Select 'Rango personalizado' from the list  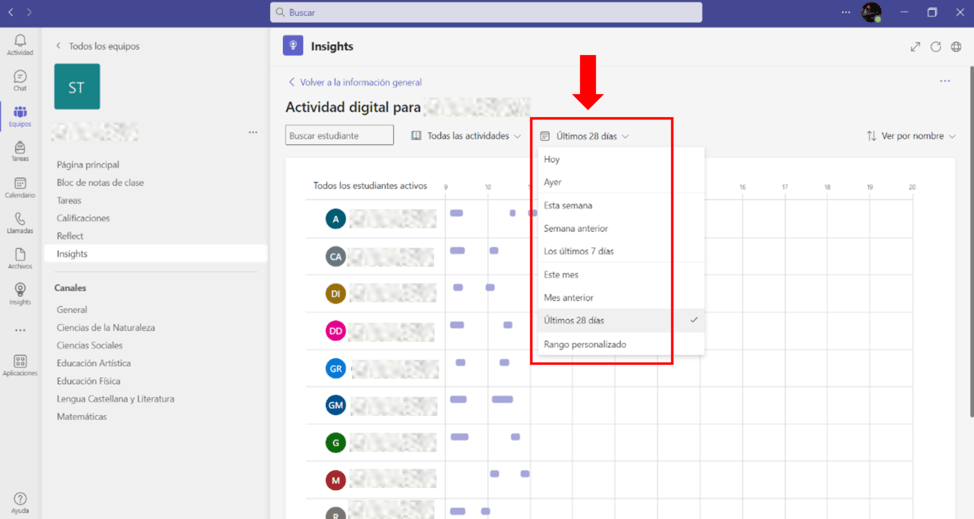(585, 345)
